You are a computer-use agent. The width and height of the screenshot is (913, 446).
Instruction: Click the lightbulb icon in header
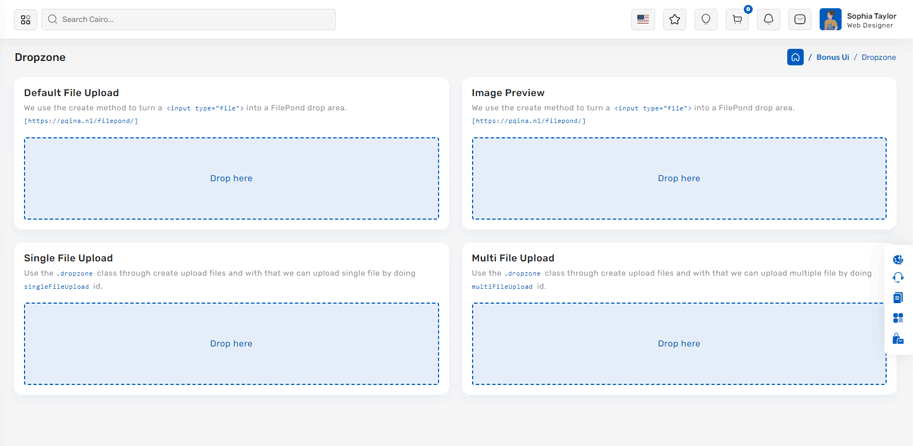(706, 19)
